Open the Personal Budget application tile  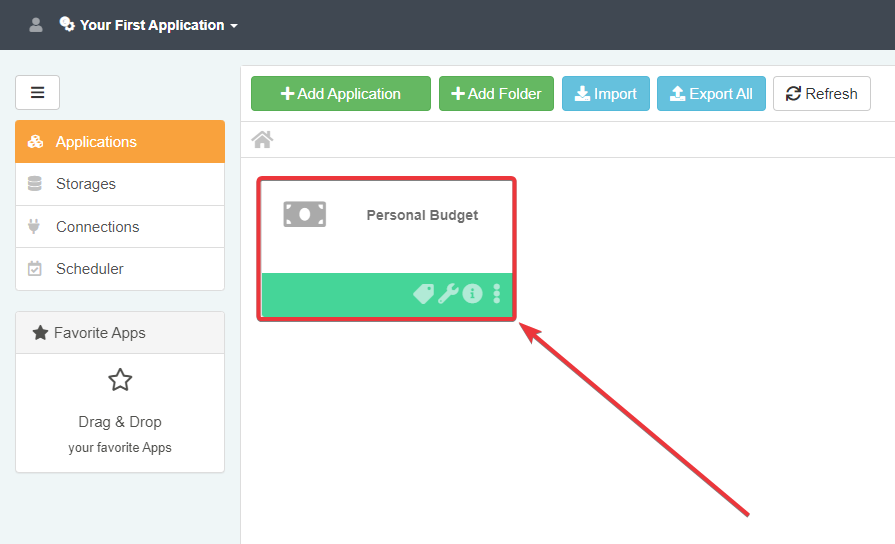(x=422, y=215)
